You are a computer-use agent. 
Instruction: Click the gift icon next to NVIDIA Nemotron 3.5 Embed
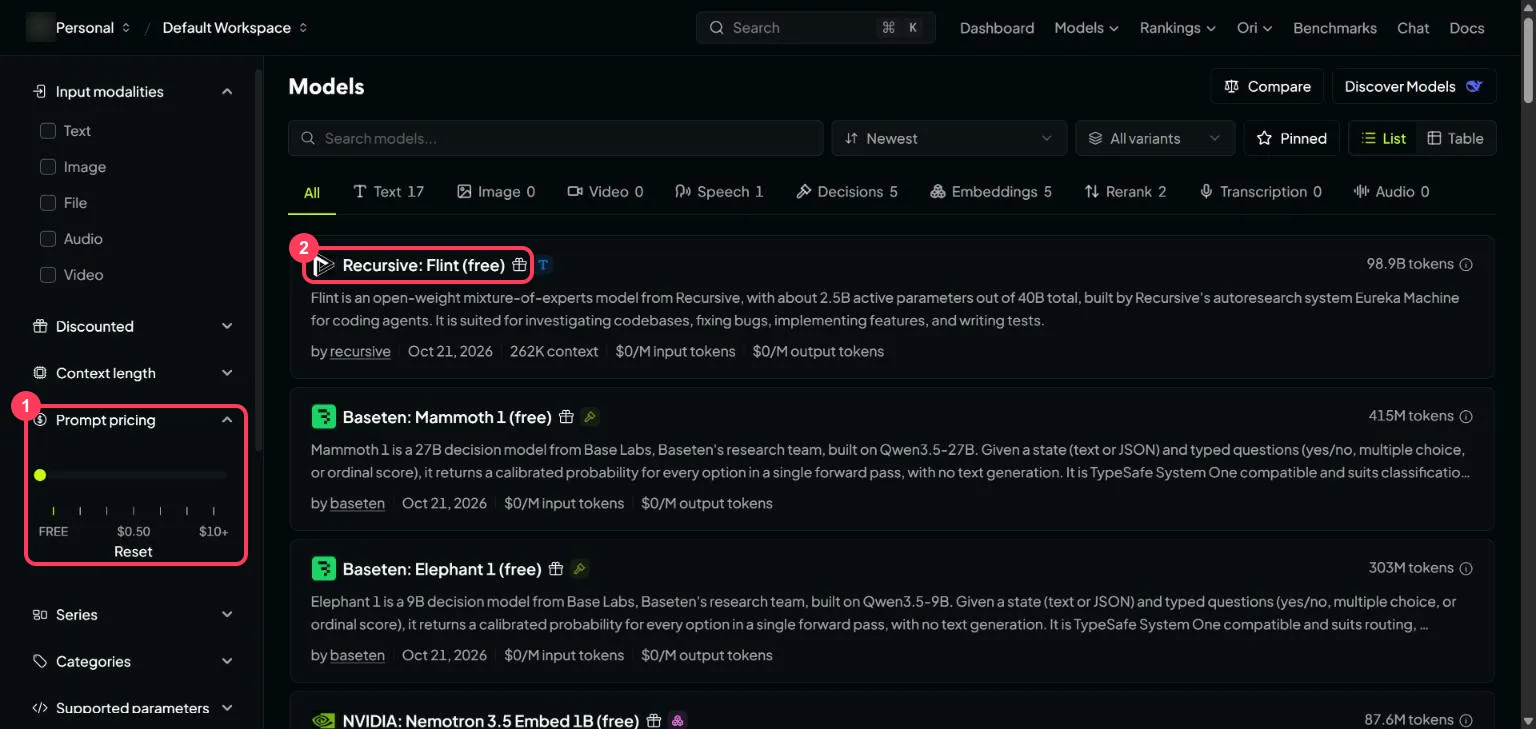coord(654,720)
